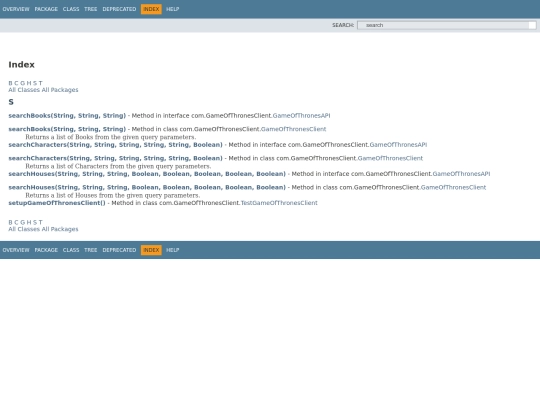Click 'Returns a list of Characters' description
This screenshot has height=405, width=540.
[x=118, y=166]
